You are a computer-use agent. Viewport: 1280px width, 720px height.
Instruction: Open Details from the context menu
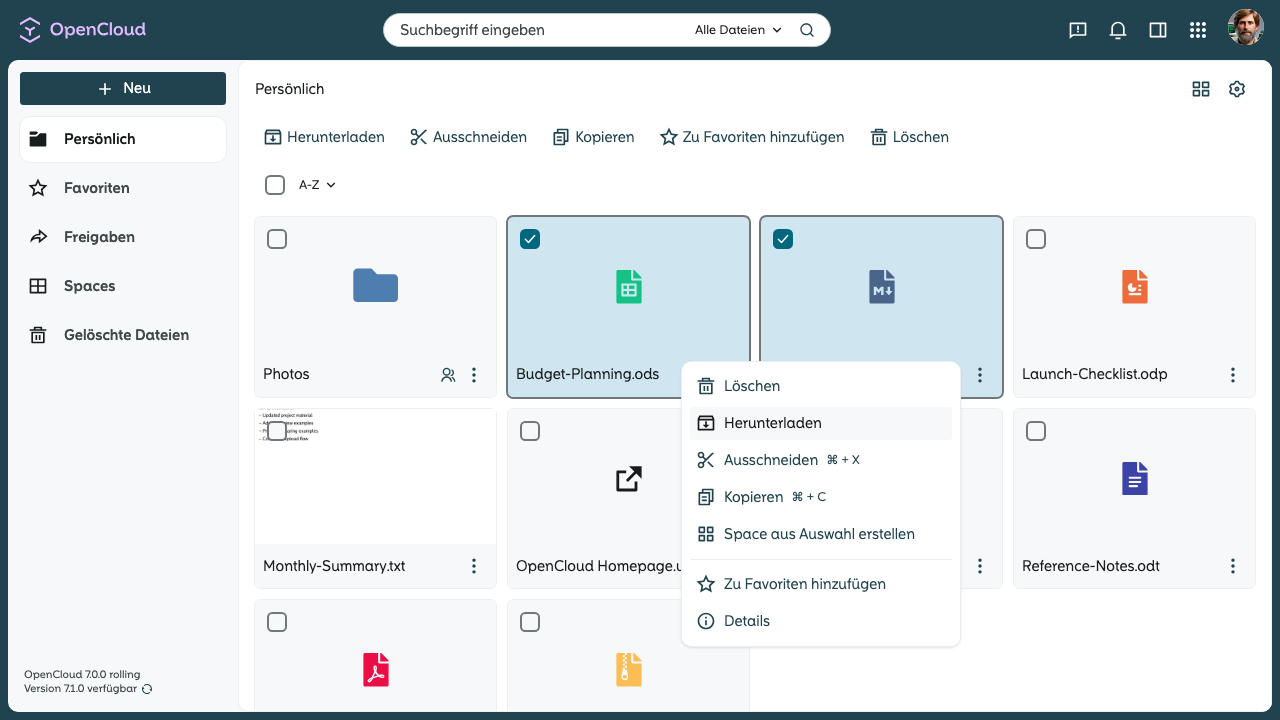(x=821, y=621)
